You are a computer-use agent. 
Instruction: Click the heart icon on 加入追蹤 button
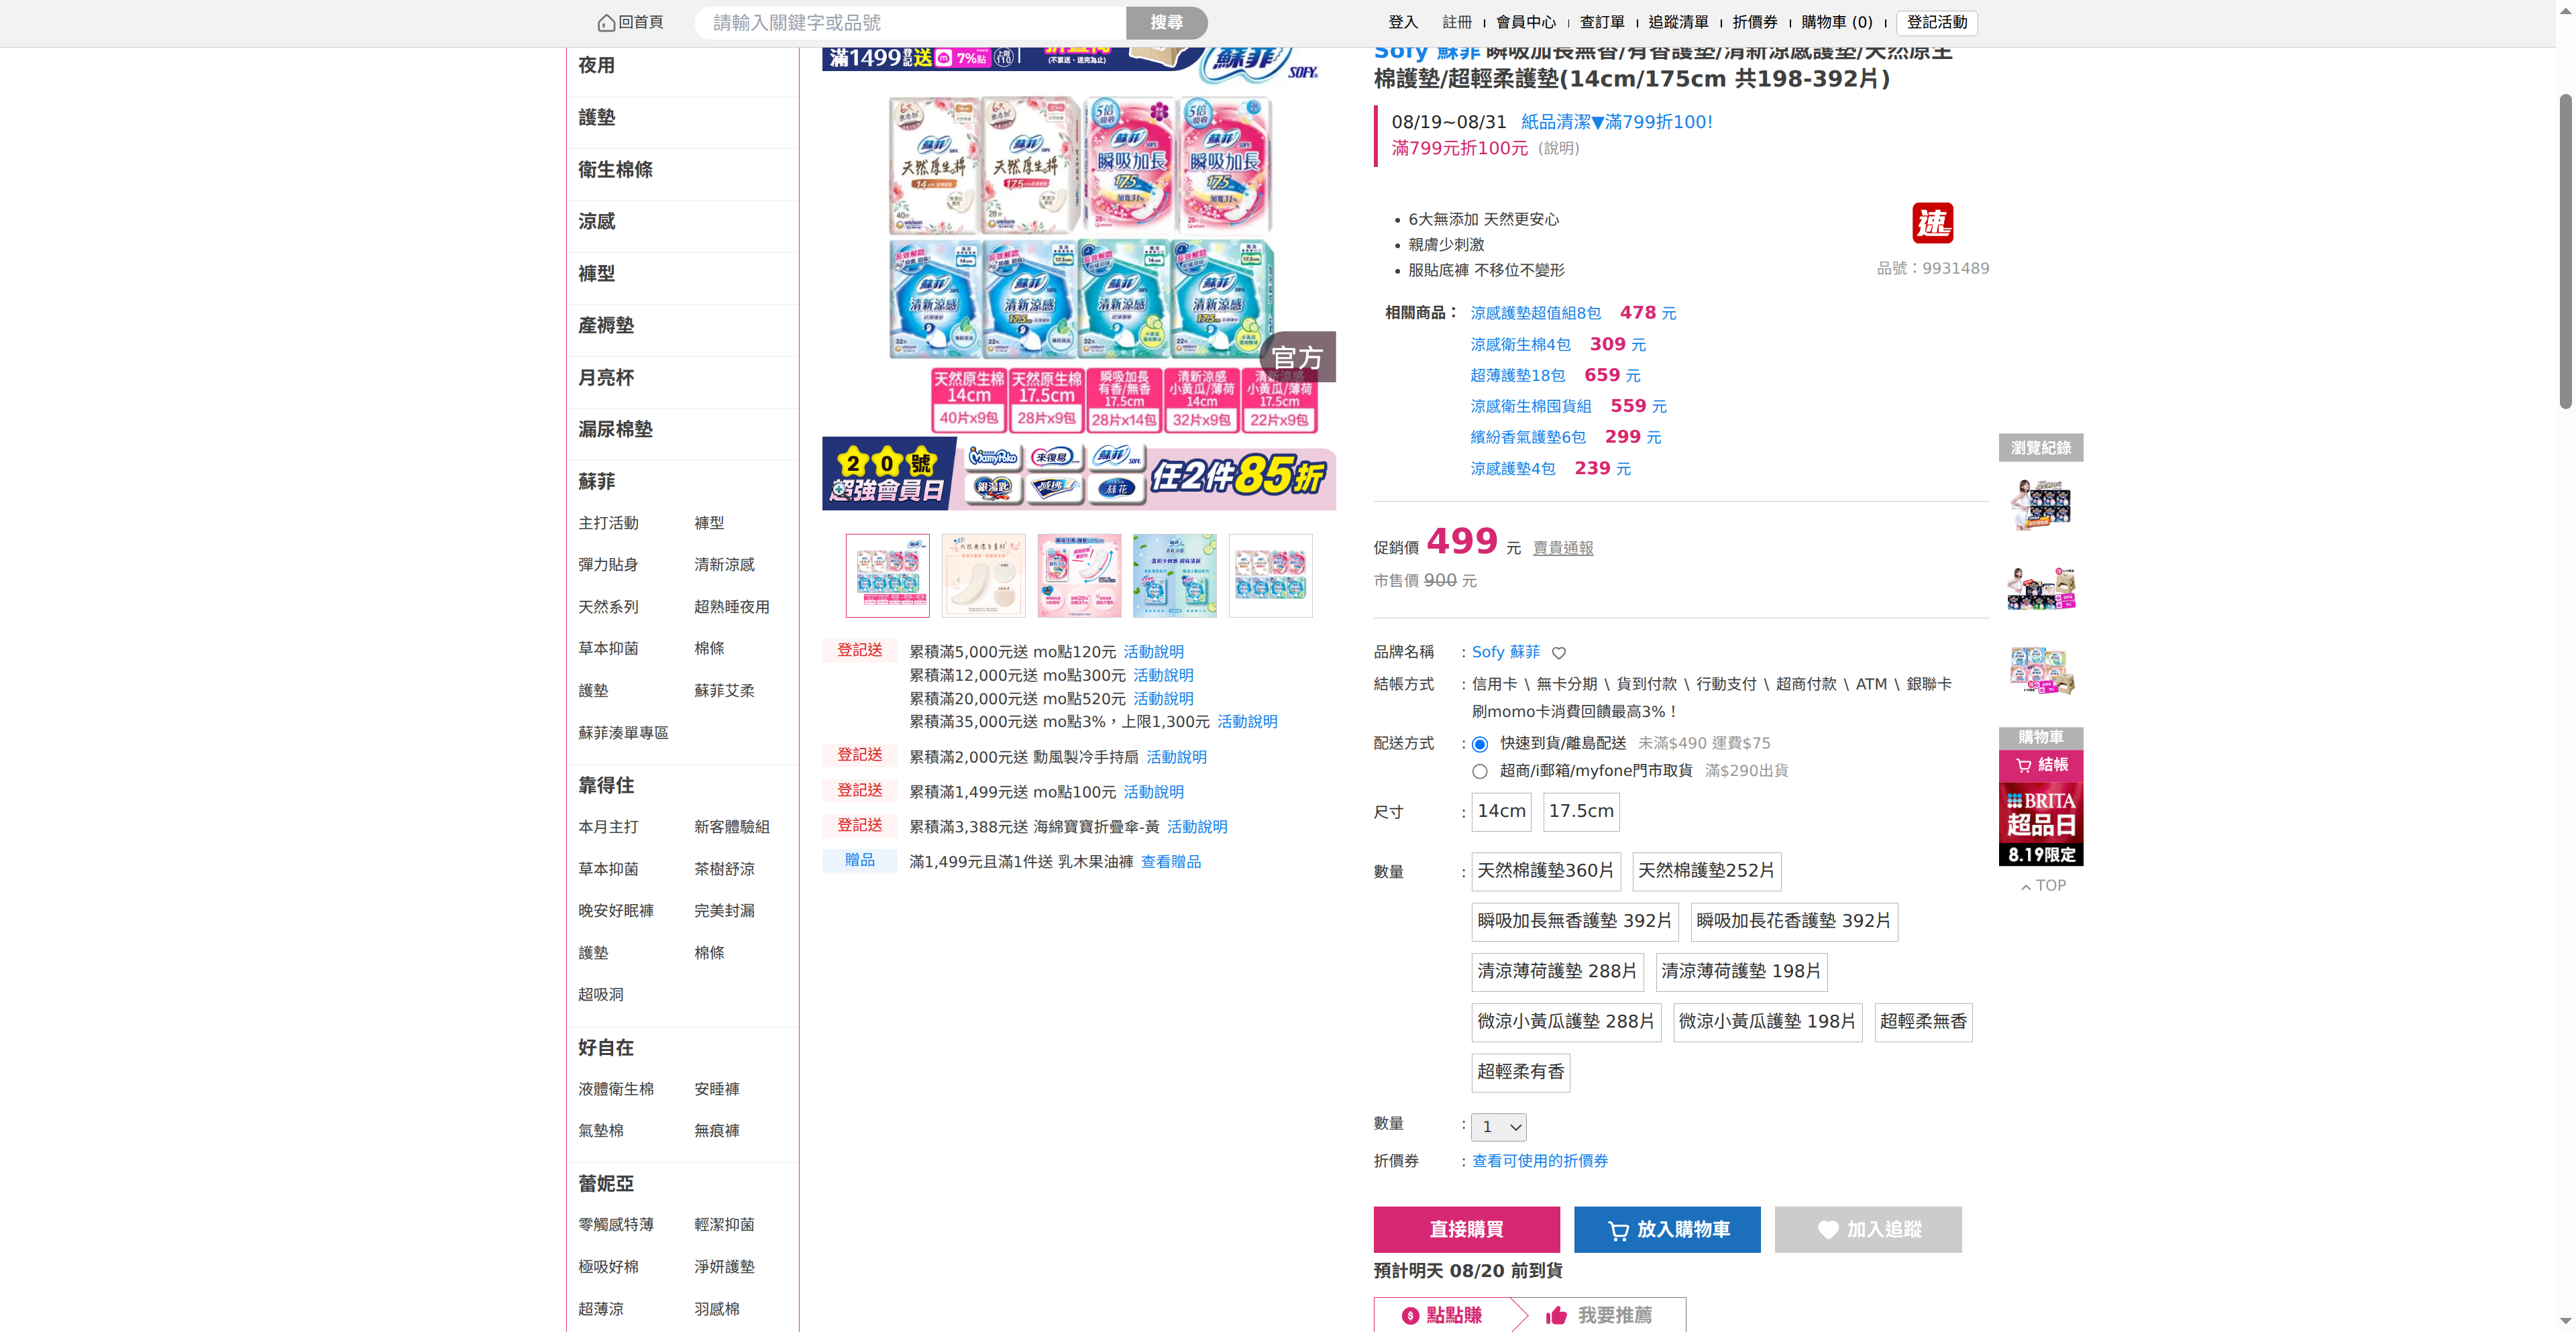coord(1828,1230)
